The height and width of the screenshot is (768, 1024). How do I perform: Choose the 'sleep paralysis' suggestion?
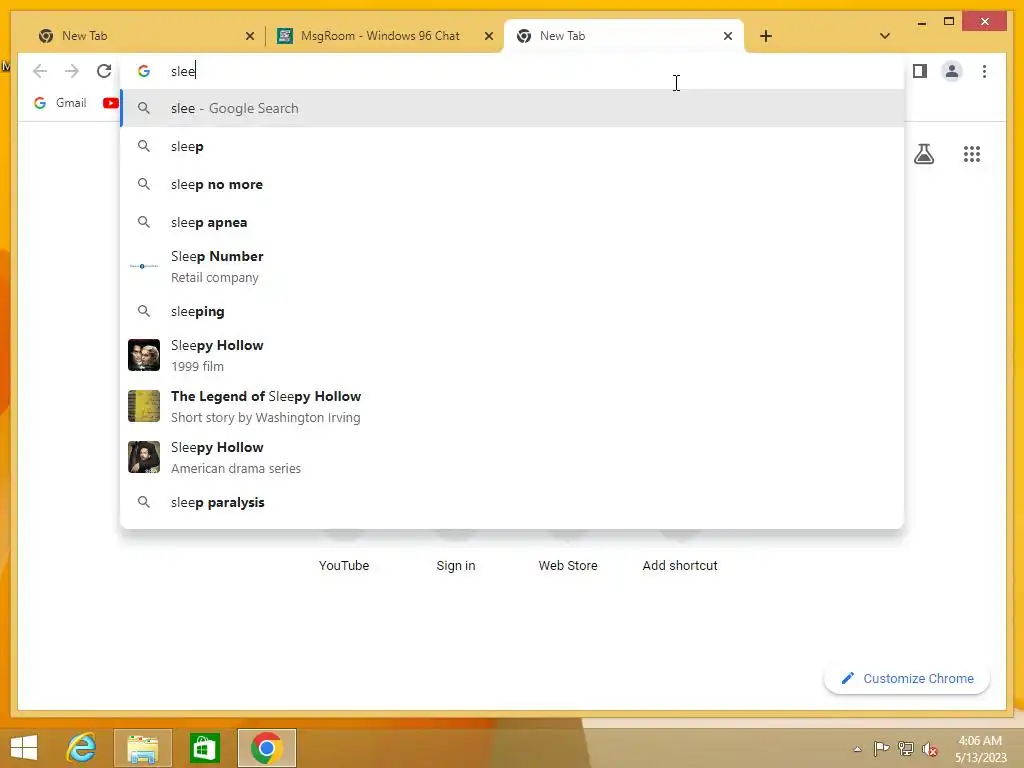512,502
